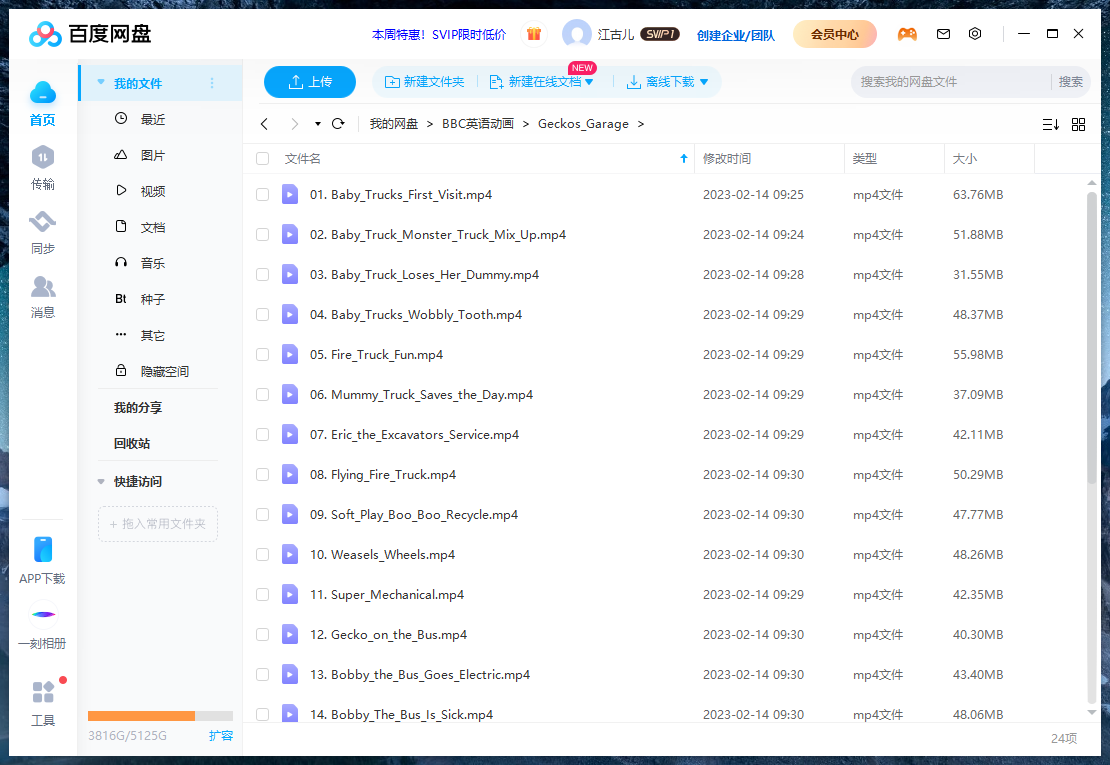The image size is (1110, 765).
Task: Click the 上传 upload button
Action: coord(310,82)
